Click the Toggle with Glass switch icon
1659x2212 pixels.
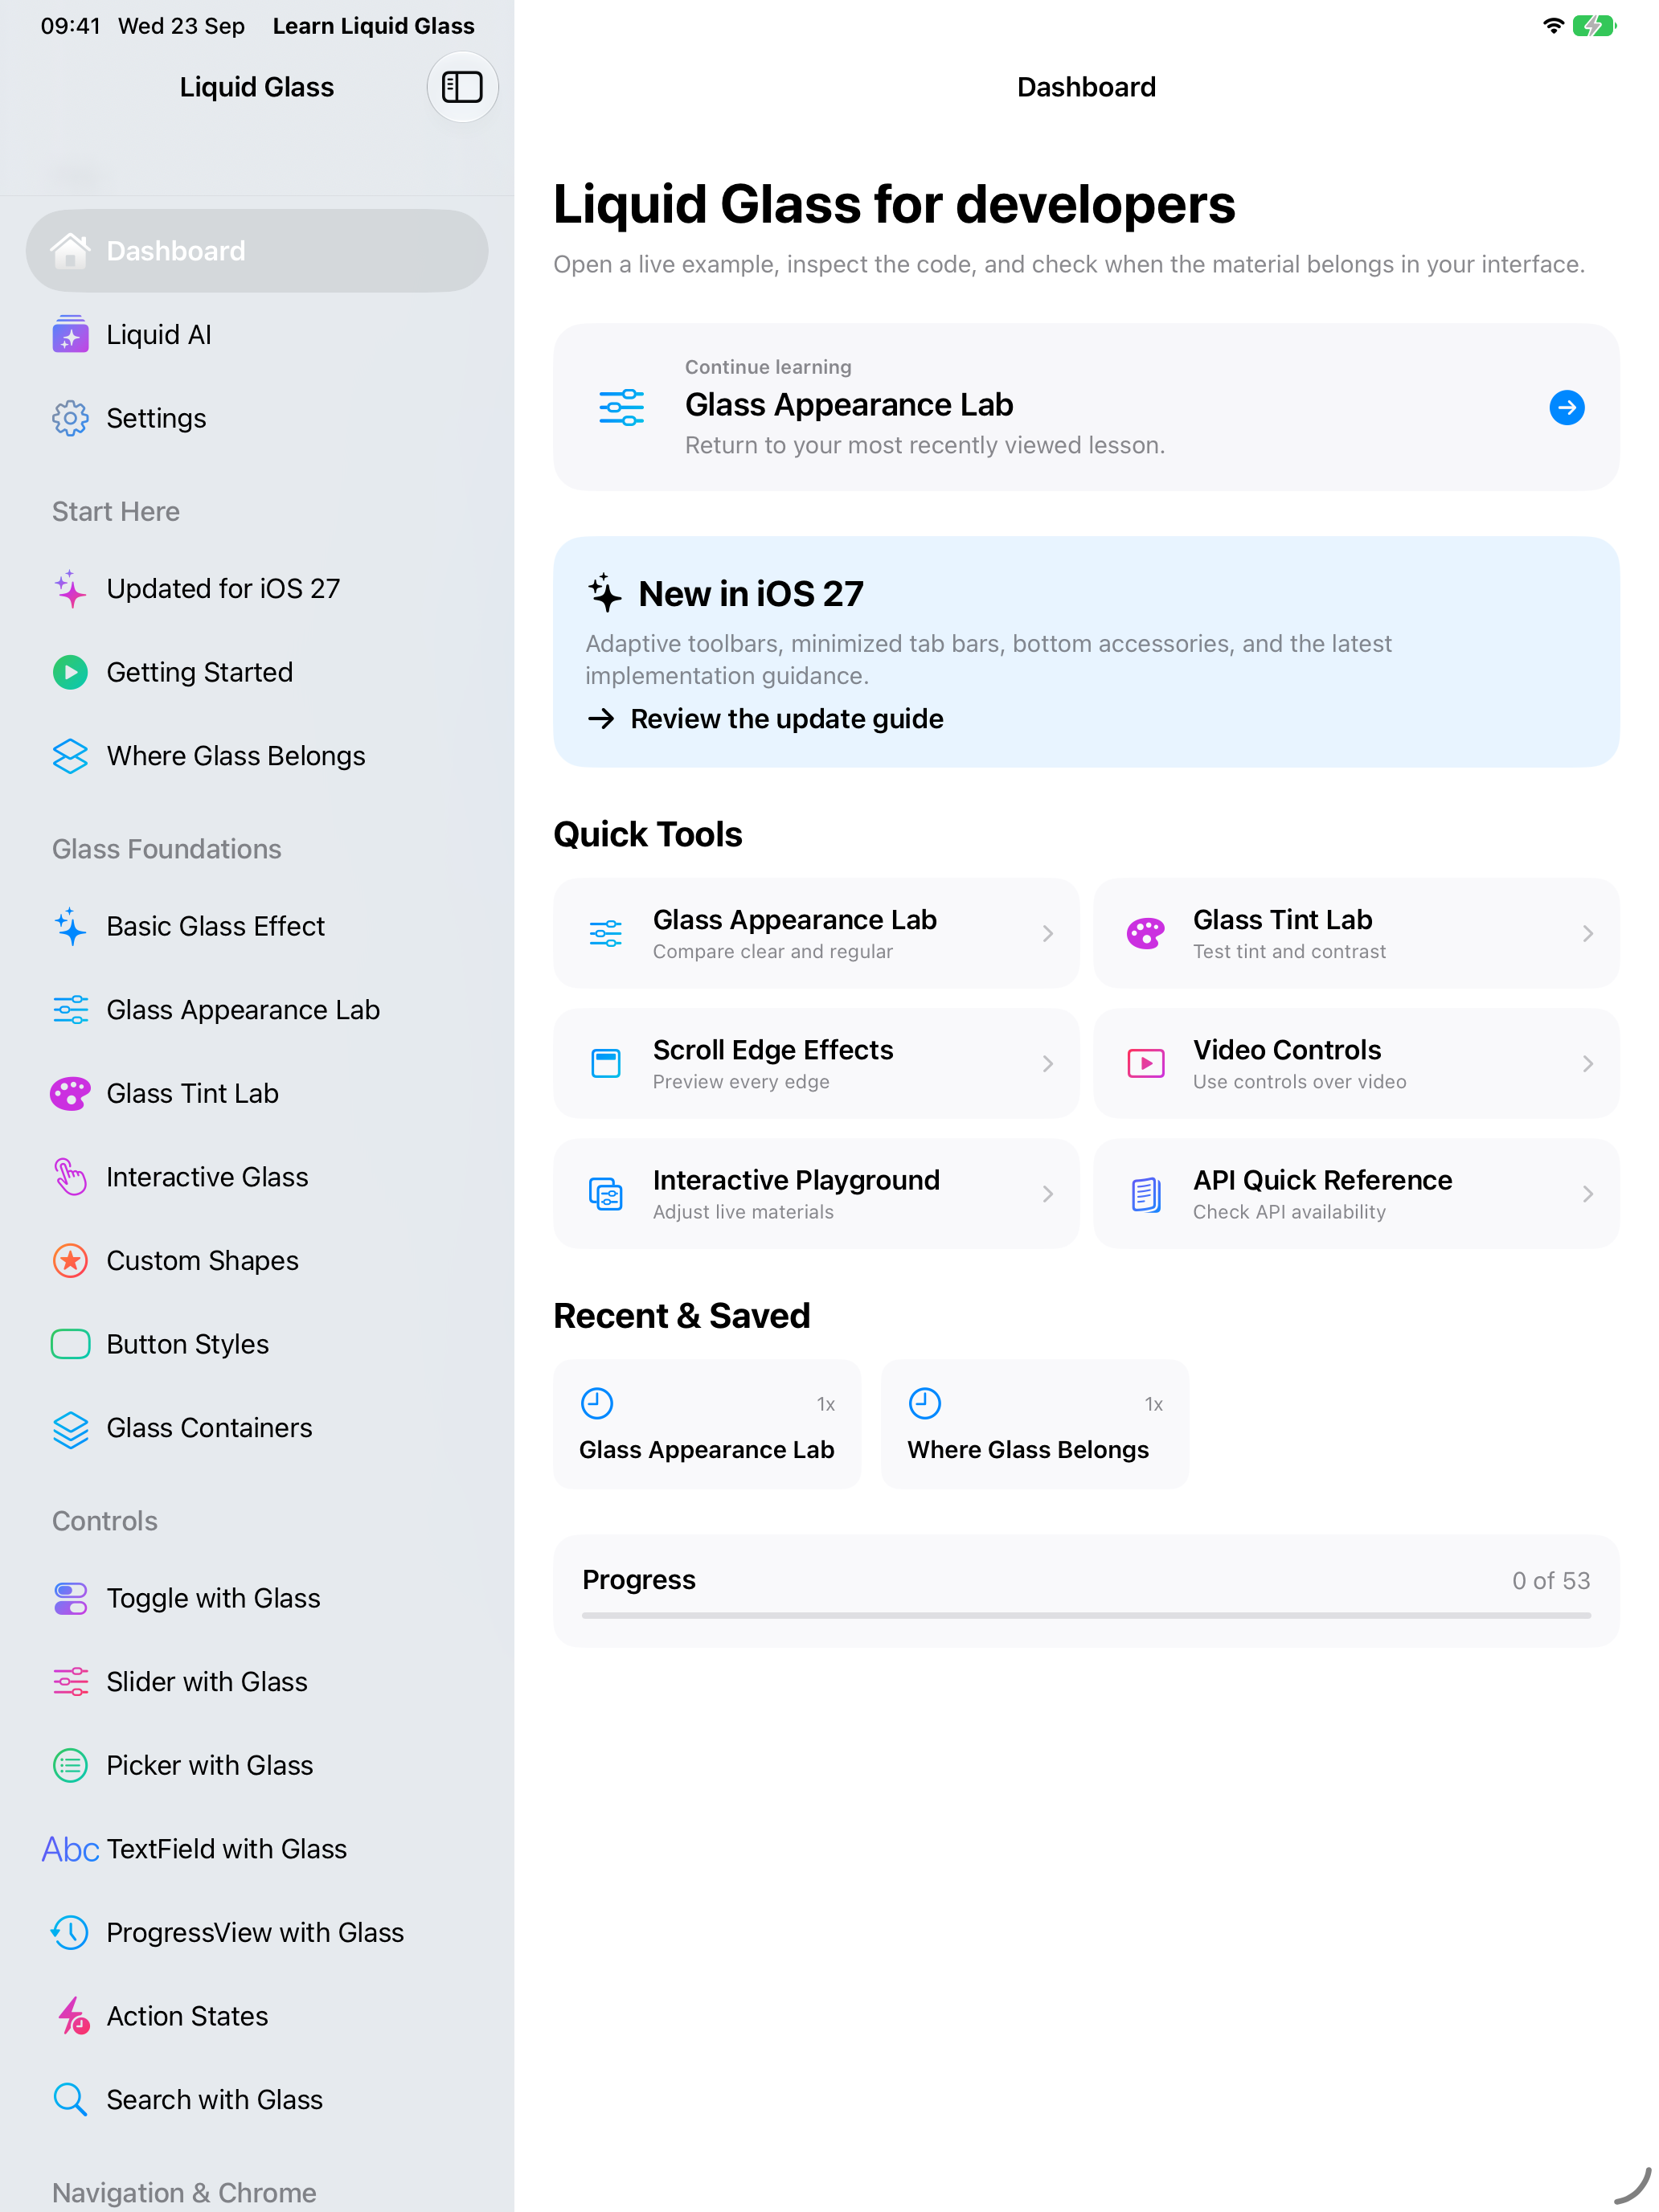[70, 1598]
